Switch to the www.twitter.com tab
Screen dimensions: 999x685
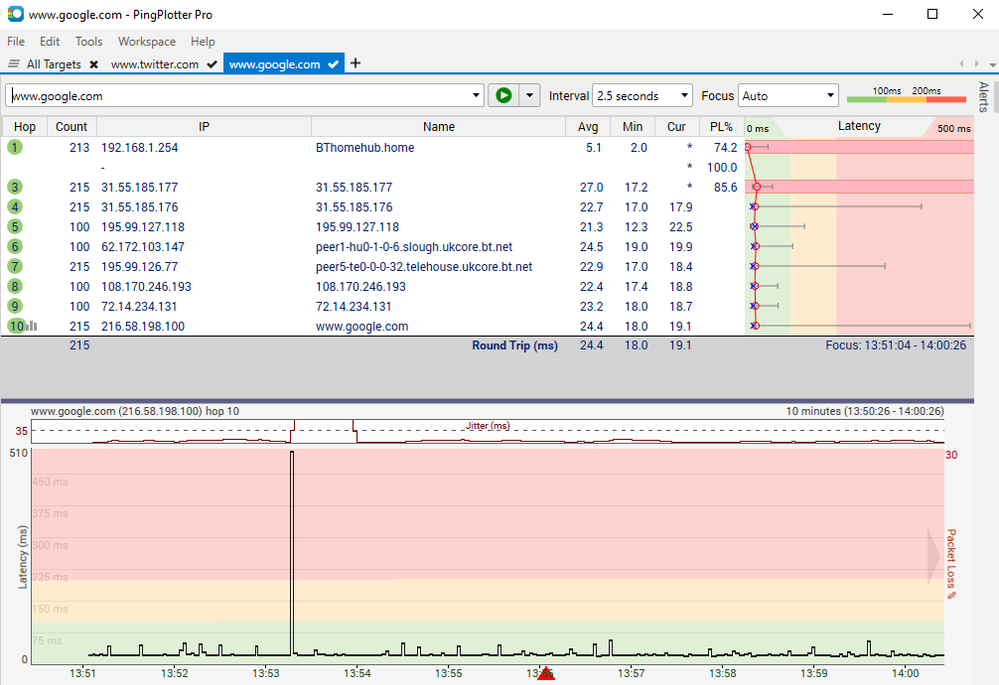click(155, 64)
